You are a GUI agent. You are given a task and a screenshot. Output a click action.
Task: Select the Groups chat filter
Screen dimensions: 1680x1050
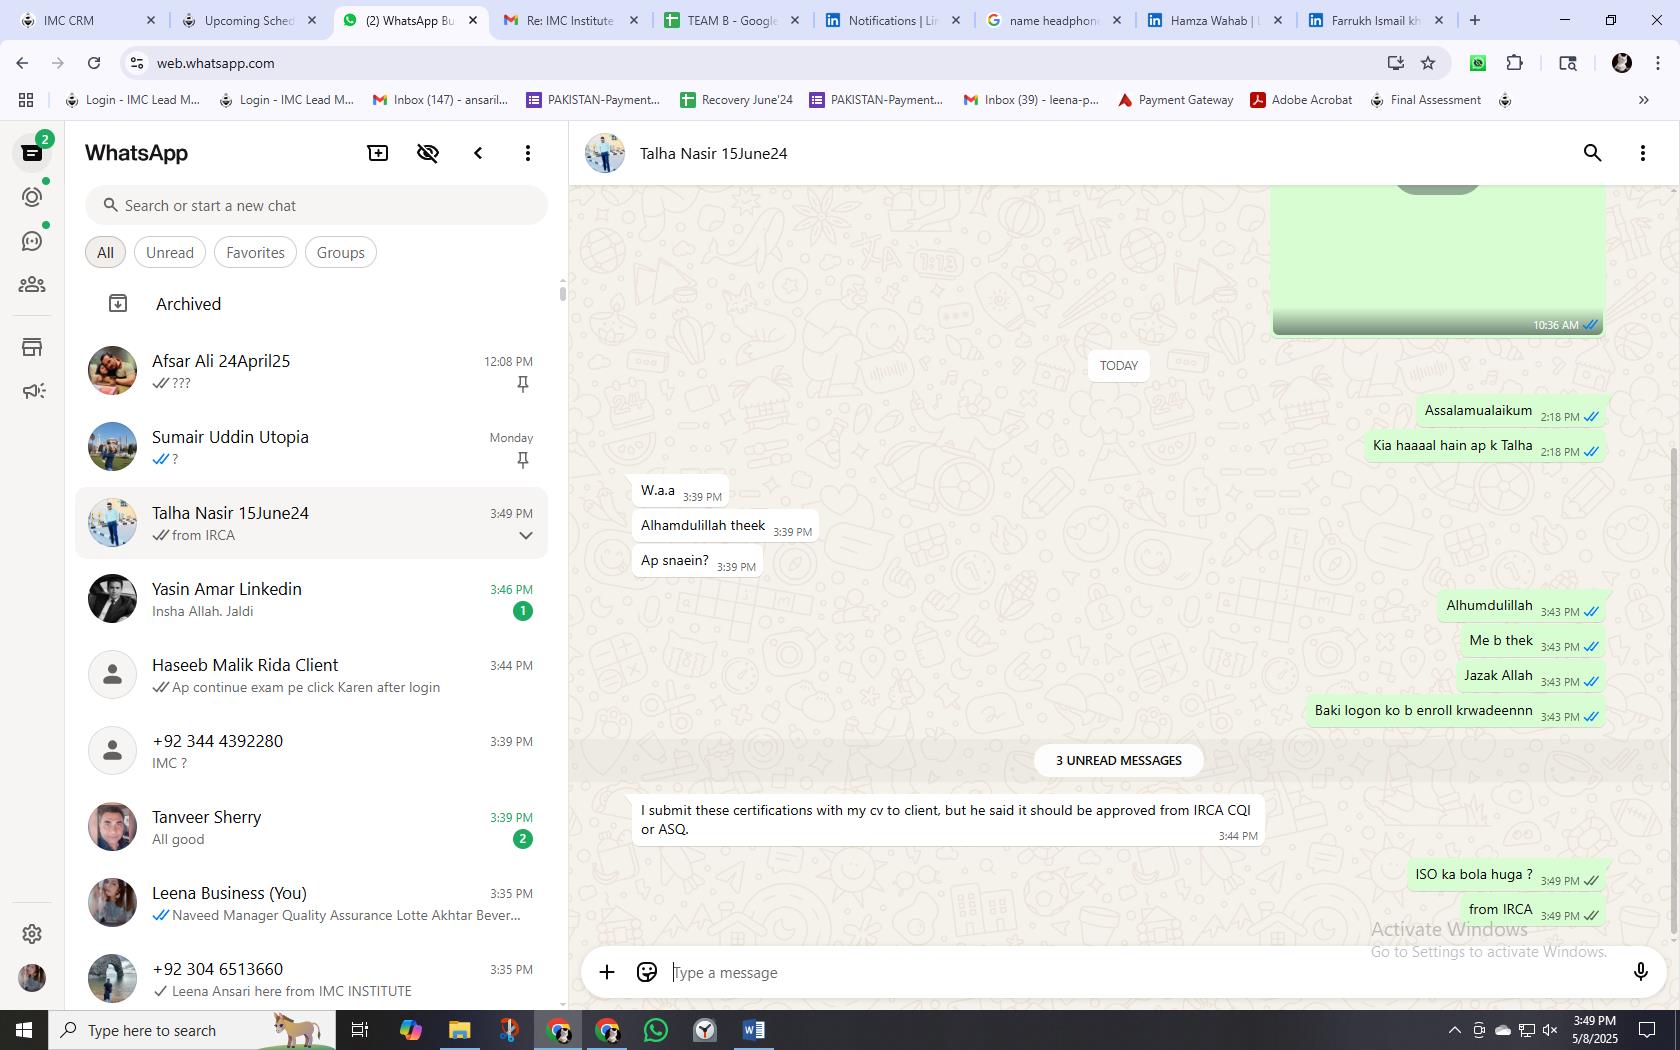click(x=340, y=253)
